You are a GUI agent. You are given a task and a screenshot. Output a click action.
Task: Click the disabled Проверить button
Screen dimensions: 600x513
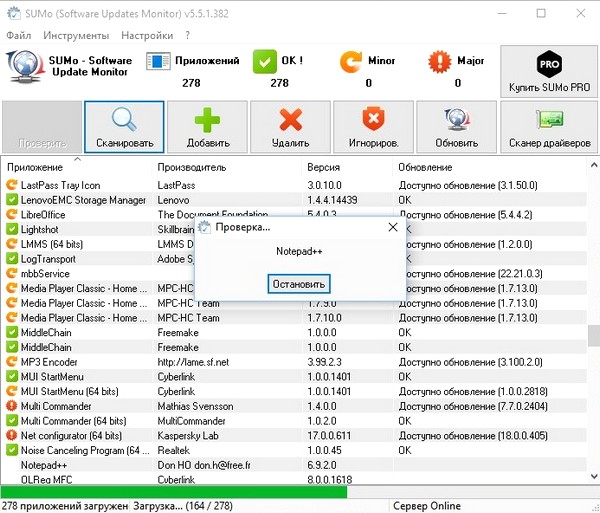pyautogui.click(x=42, y=127)
